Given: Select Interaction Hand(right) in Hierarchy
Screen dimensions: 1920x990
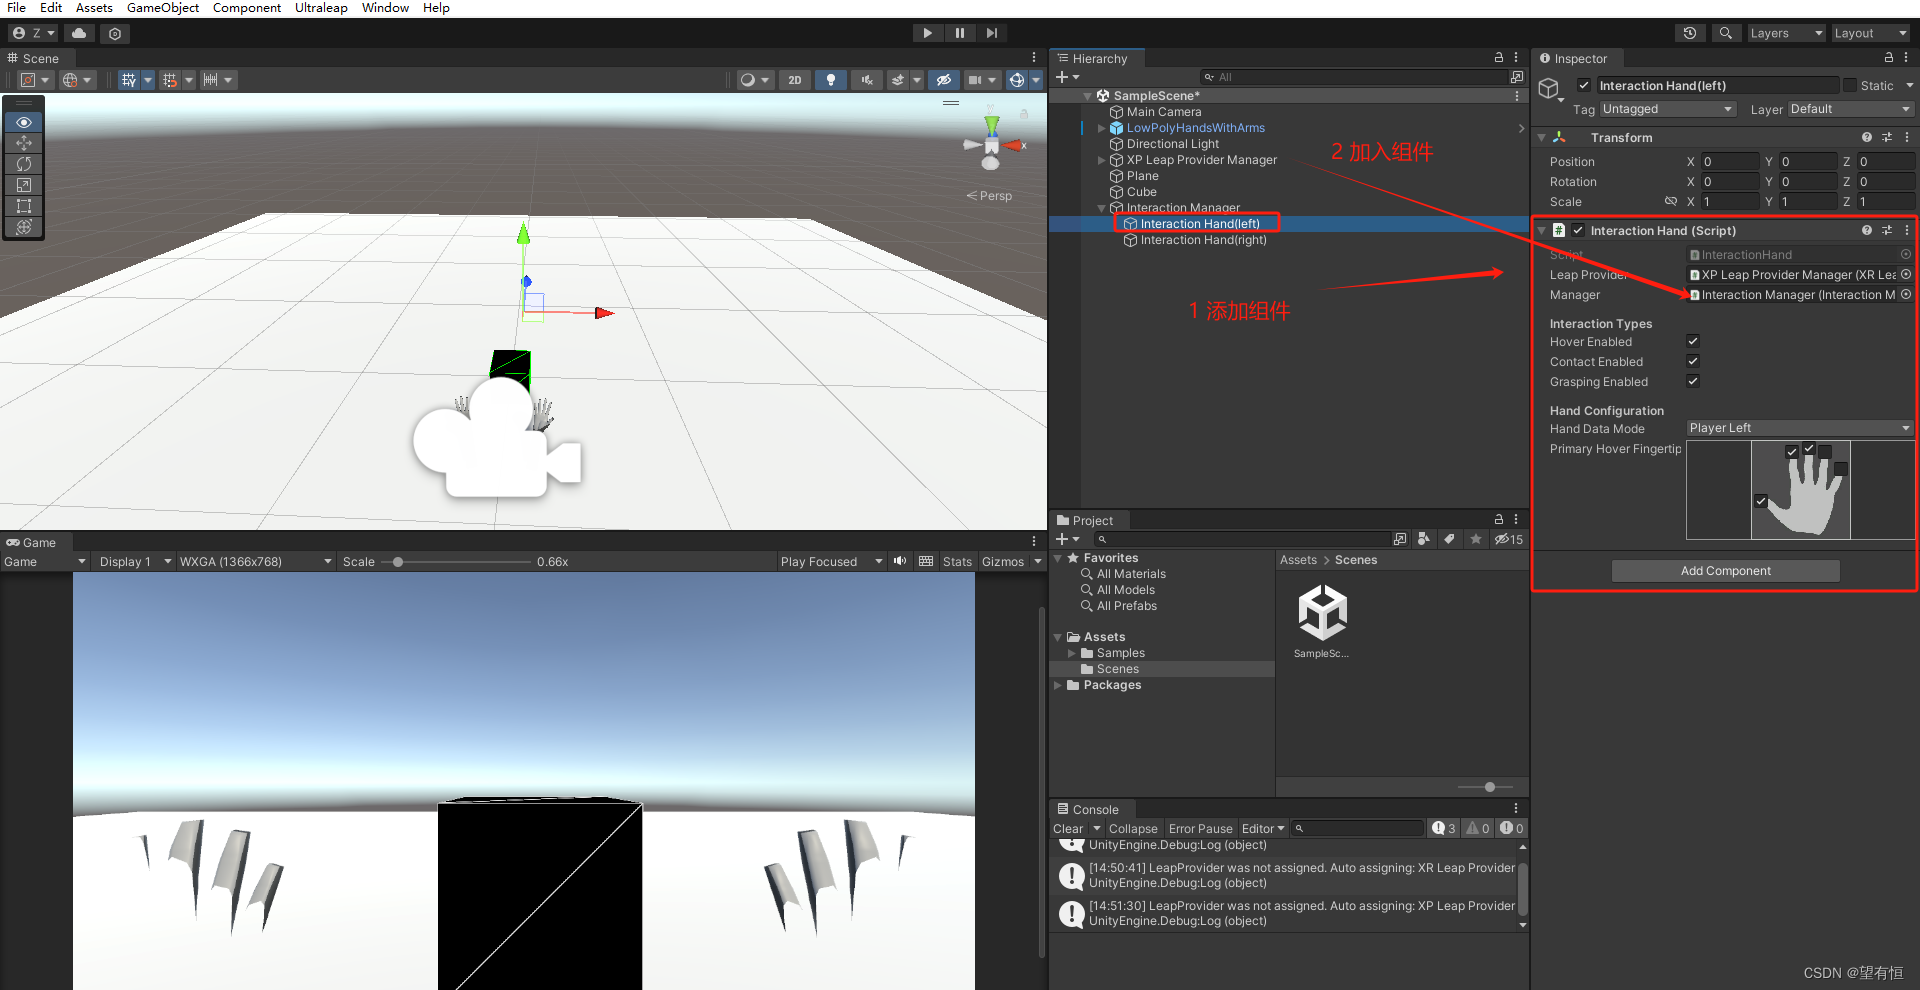Looking at the screenshot, I should pyautogui.click(x=1203, y=240).
